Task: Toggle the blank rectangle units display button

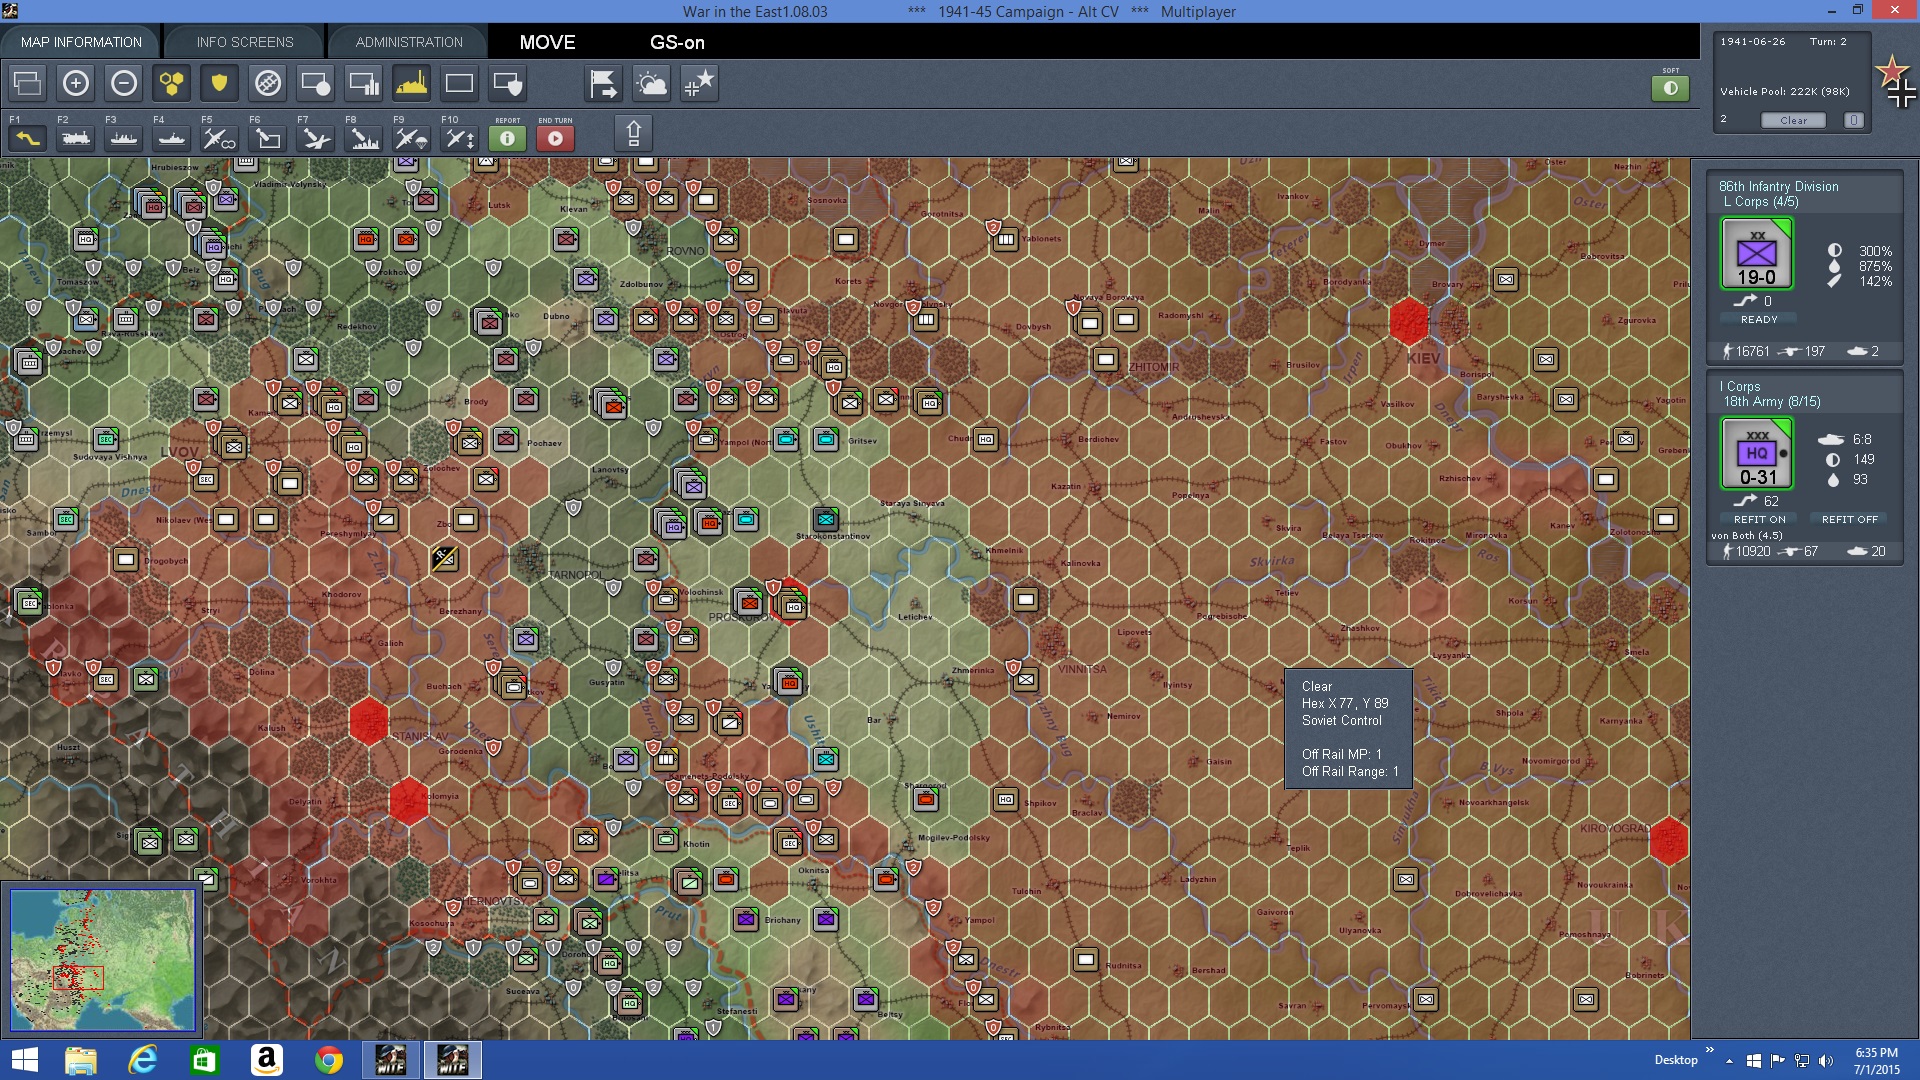Action: (460, 83)
